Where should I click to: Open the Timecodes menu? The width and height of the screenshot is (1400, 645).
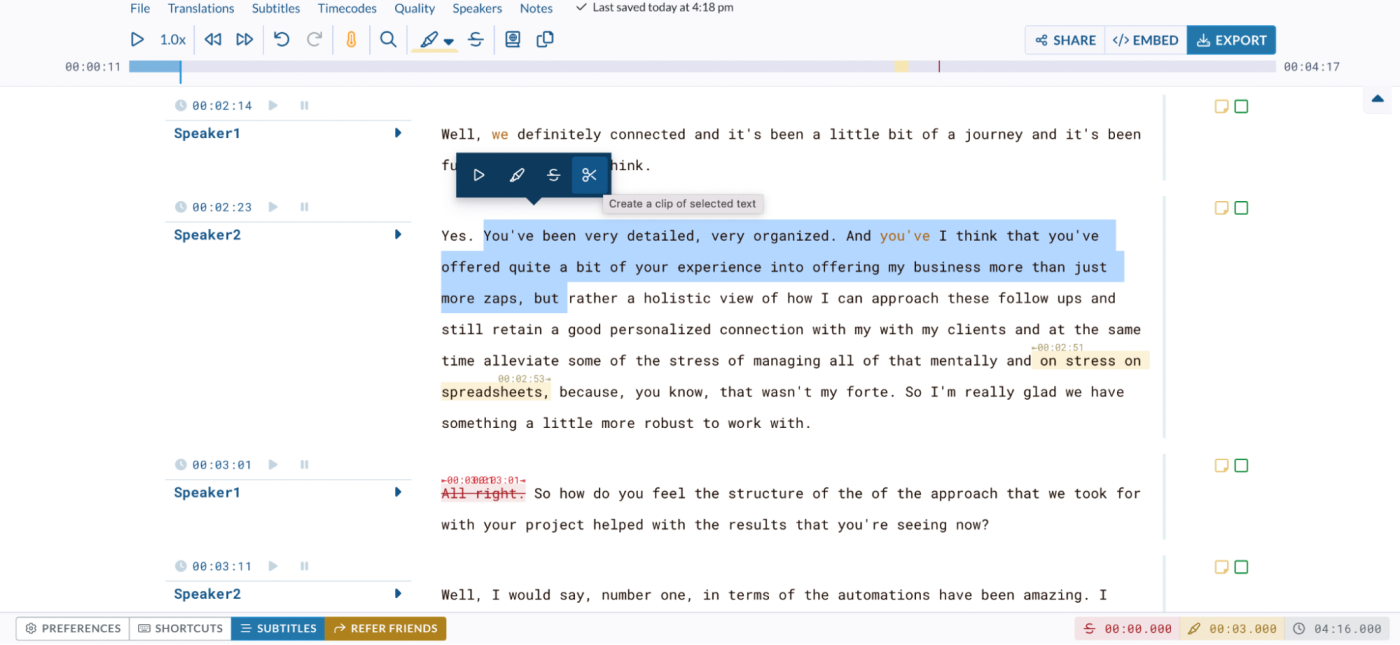click(347, 8)
